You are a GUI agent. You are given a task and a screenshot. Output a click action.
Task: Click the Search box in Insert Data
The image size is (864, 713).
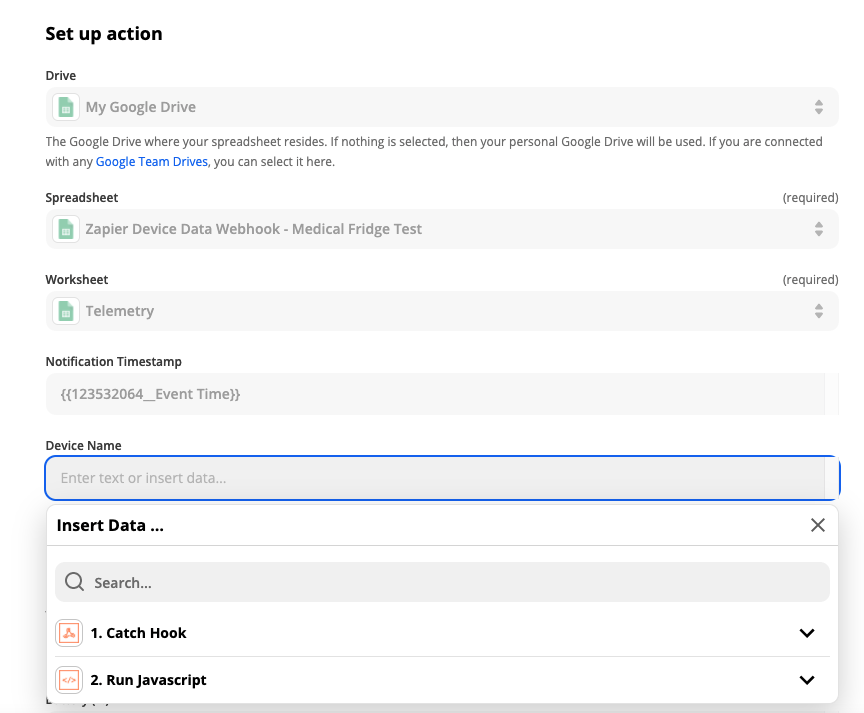tap(442, 582)
